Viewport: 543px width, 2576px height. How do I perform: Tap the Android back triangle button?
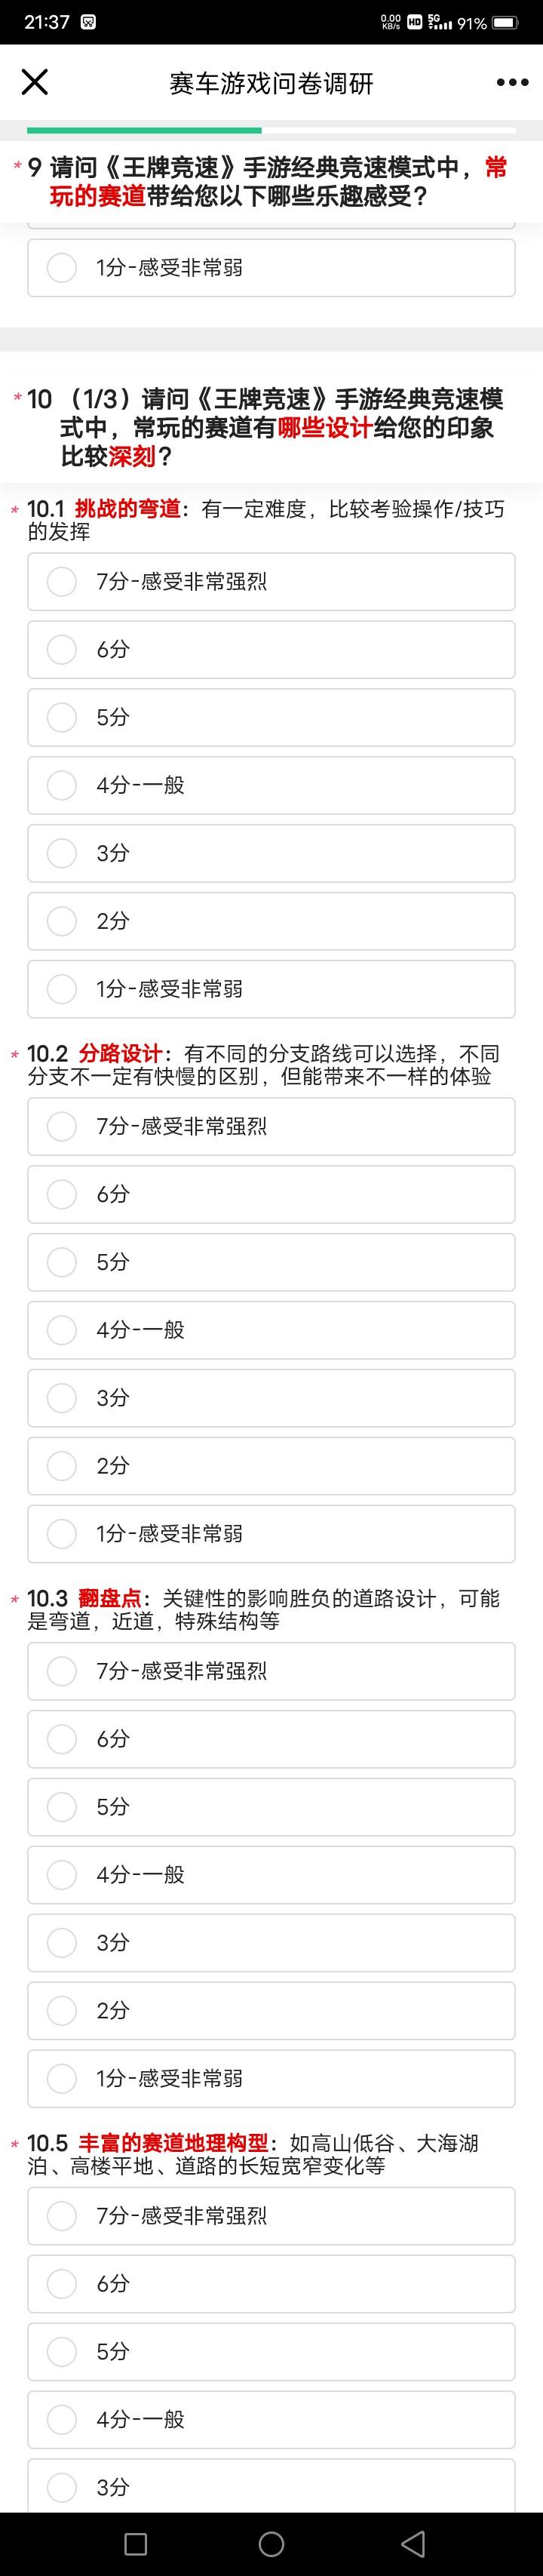tap(413, 2543)
